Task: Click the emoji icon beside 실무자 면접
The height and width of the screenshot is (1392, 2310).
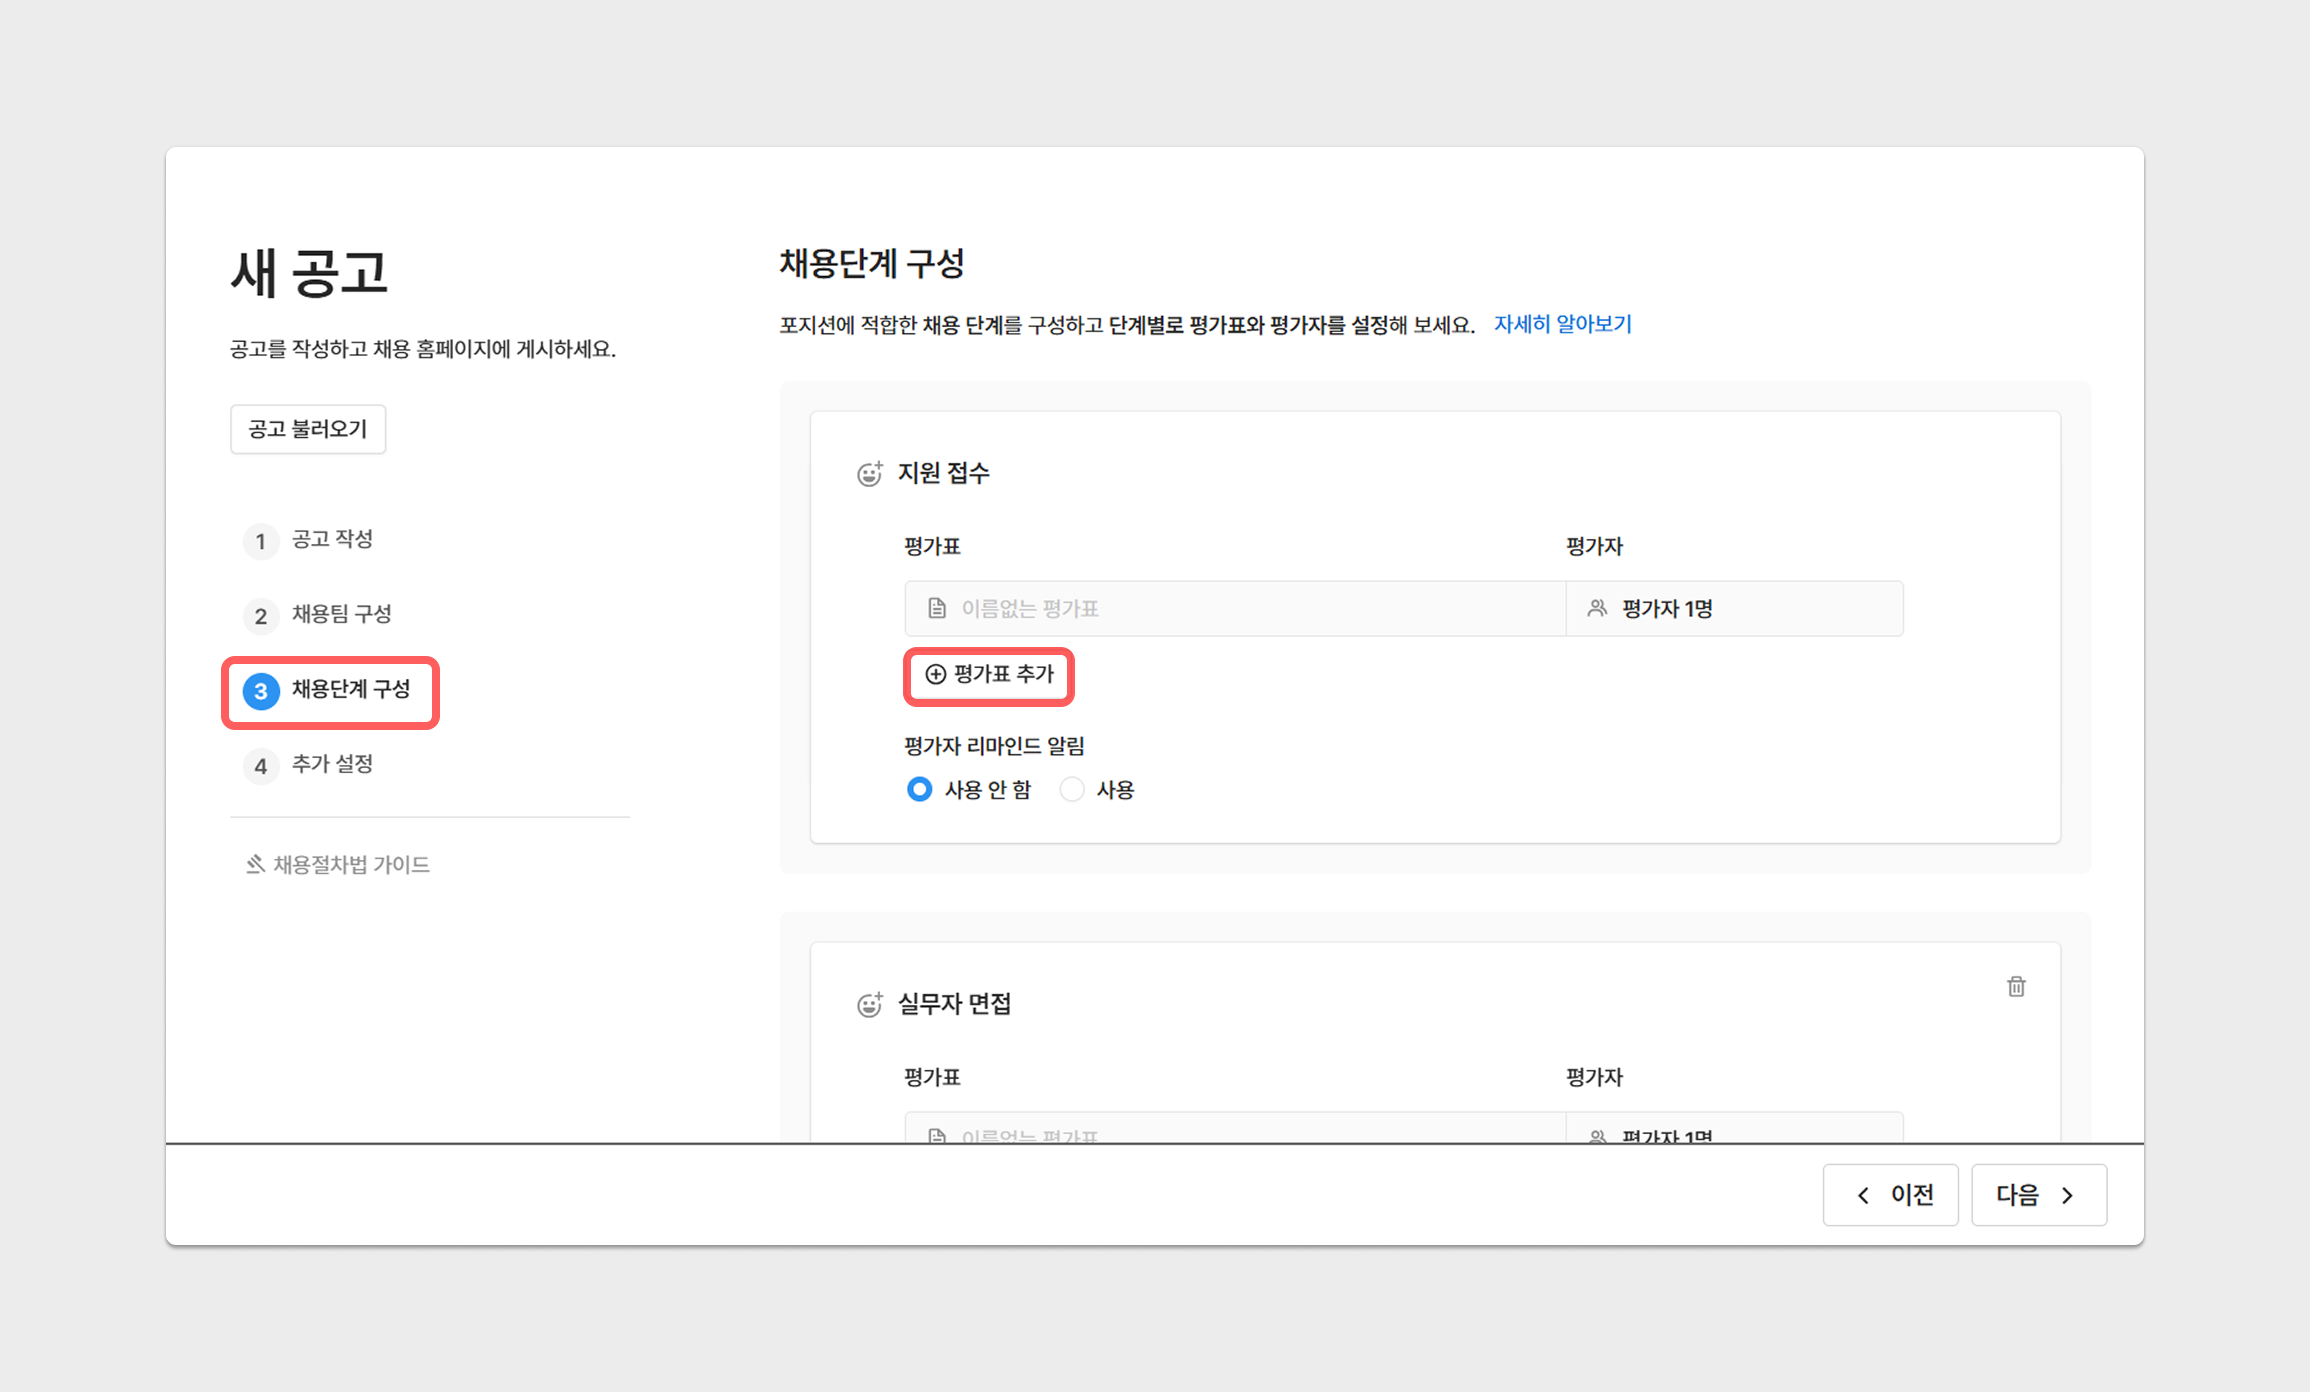Action: pyautogui.click(x=869, y=1004)
